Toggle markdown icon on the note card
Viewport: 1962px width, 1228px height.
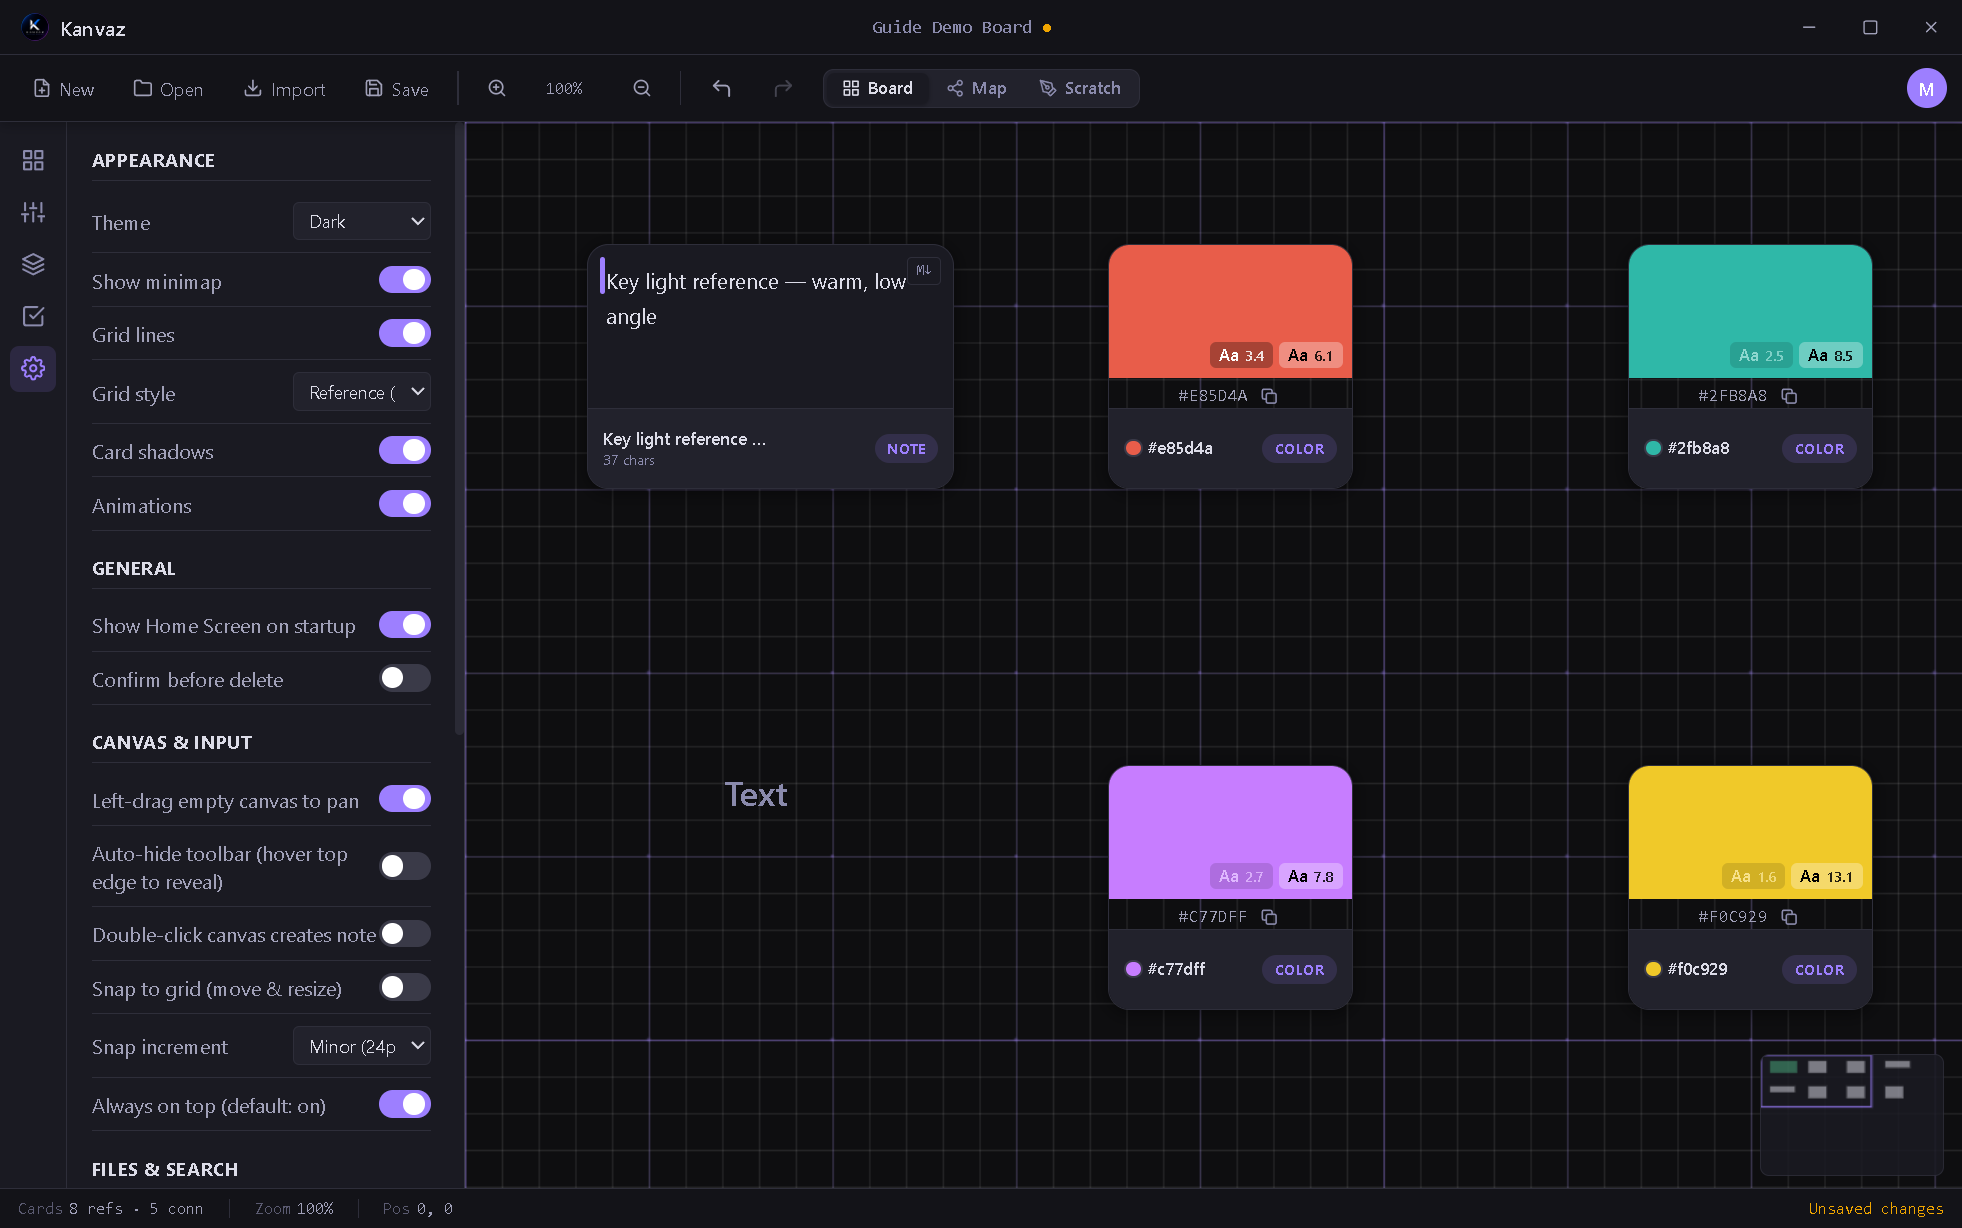[x=923, y=270]
